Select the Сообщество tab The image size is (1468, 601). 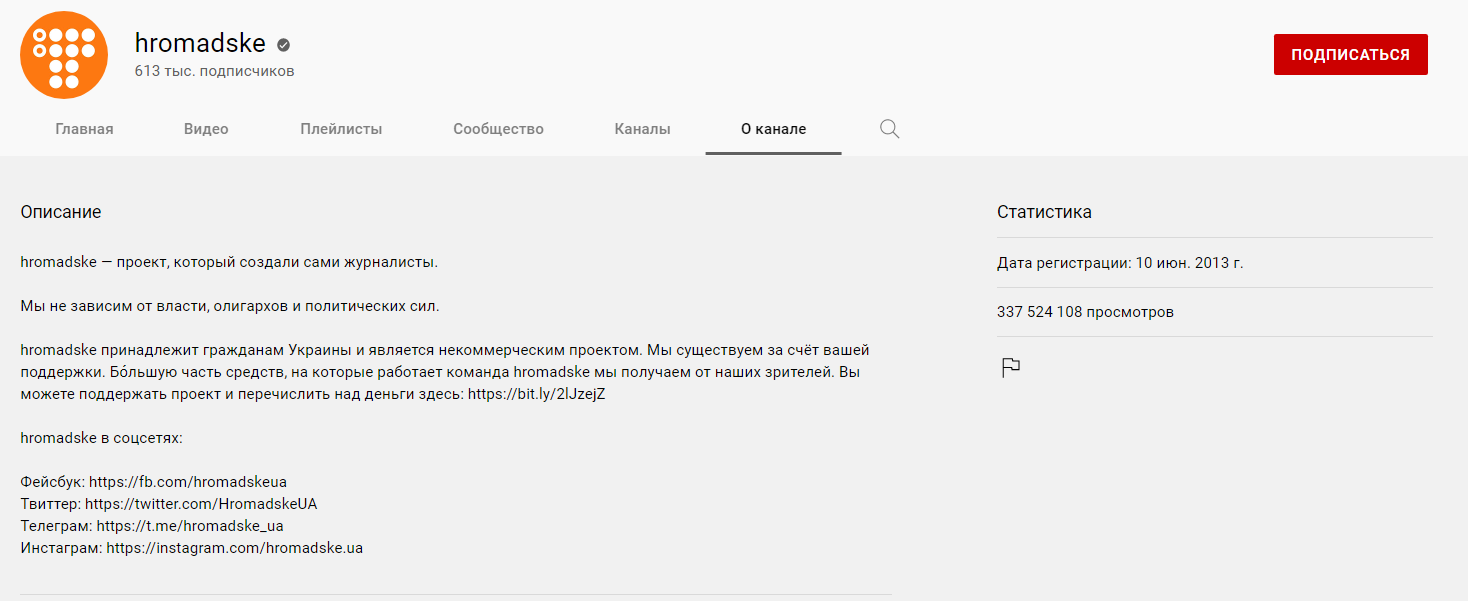click(x=498, y=129)
